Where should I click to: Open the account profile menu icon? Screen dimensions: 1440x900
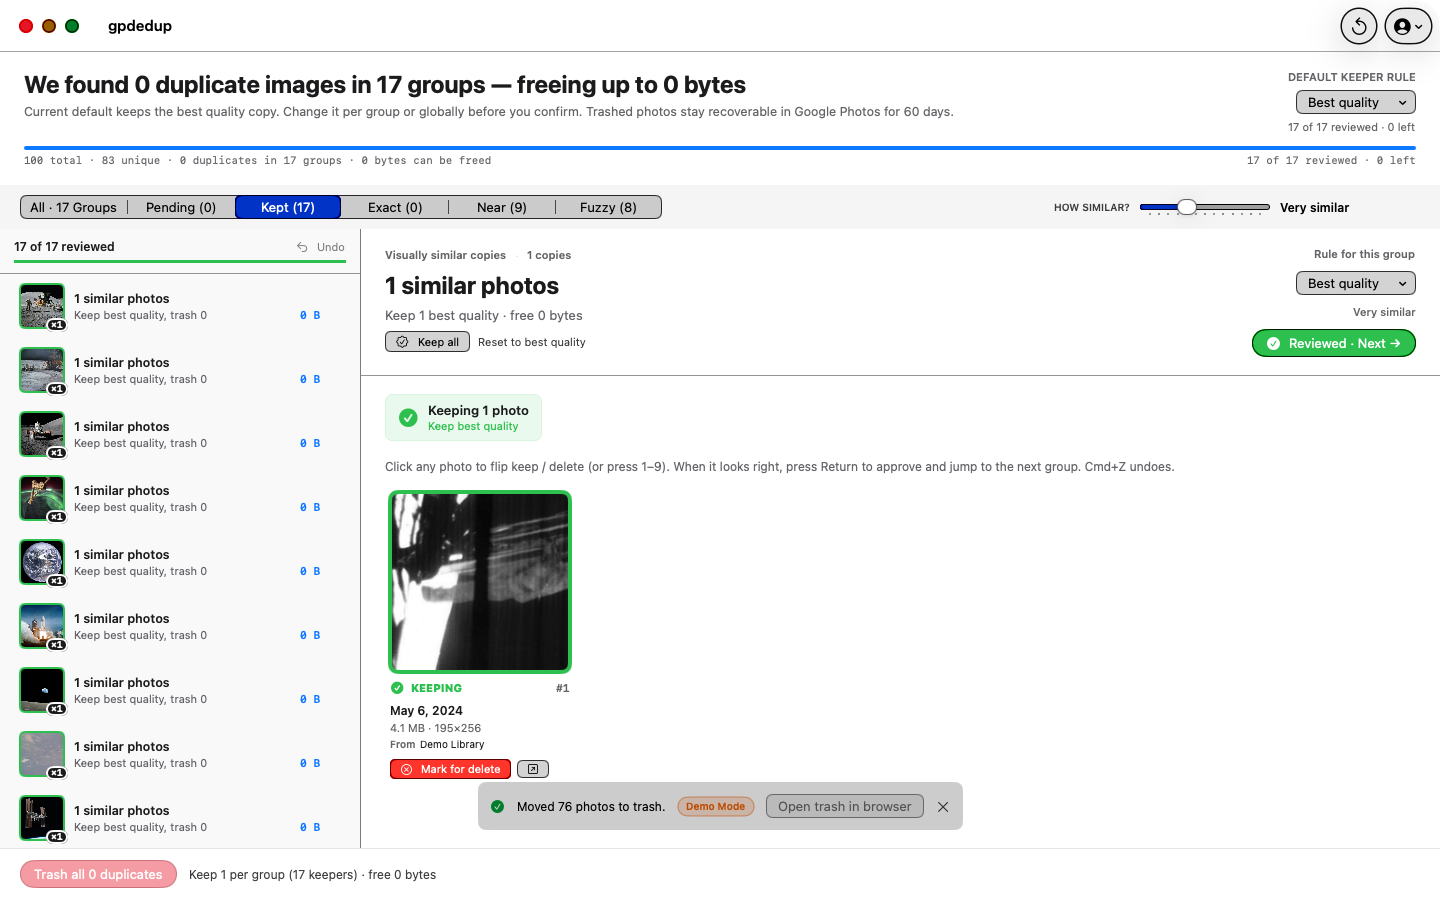[x=1408, y=27]
